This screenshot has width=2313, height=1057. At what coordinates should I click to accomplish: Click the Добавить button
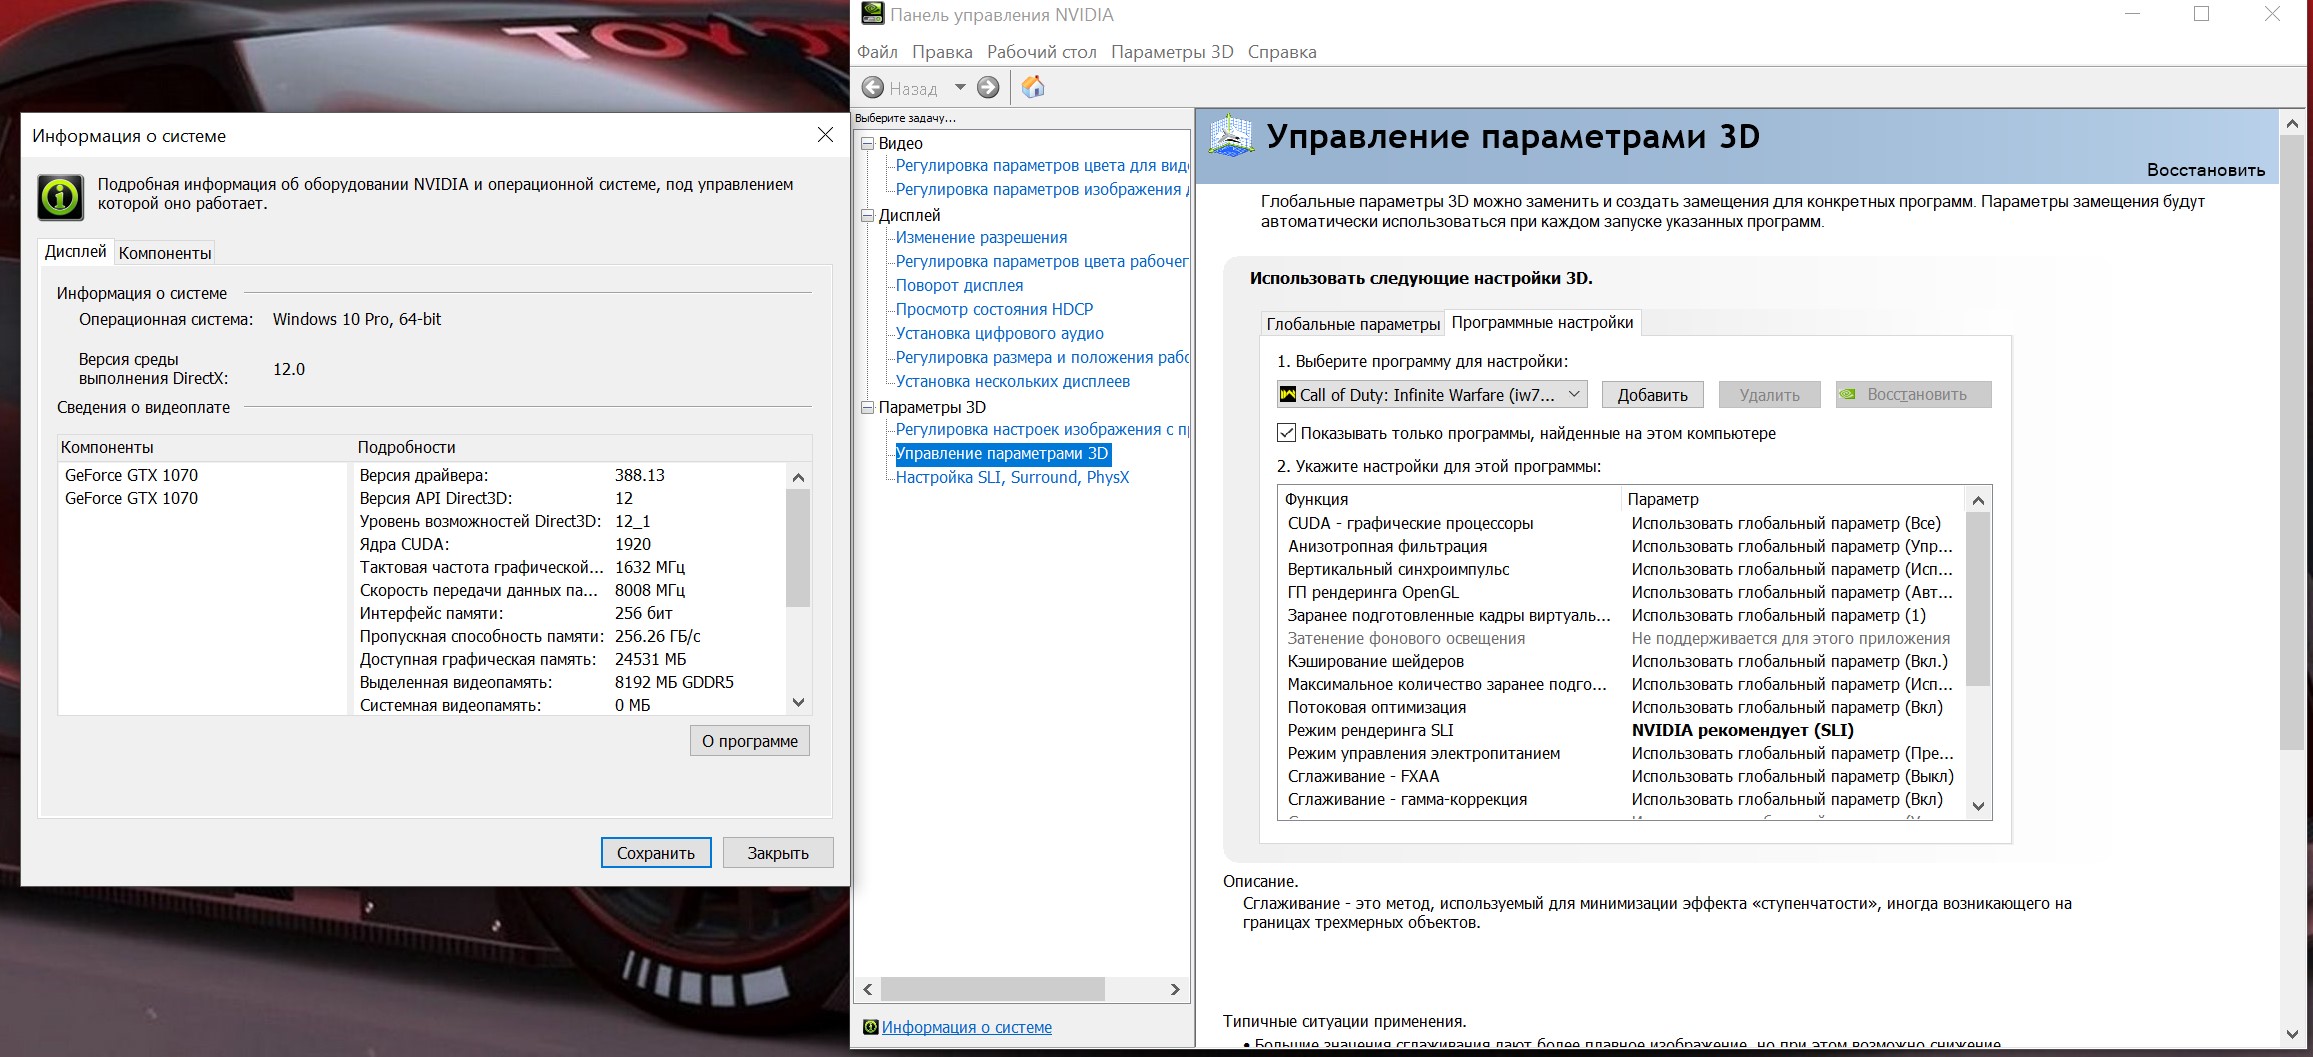(x=1652, y=395)
